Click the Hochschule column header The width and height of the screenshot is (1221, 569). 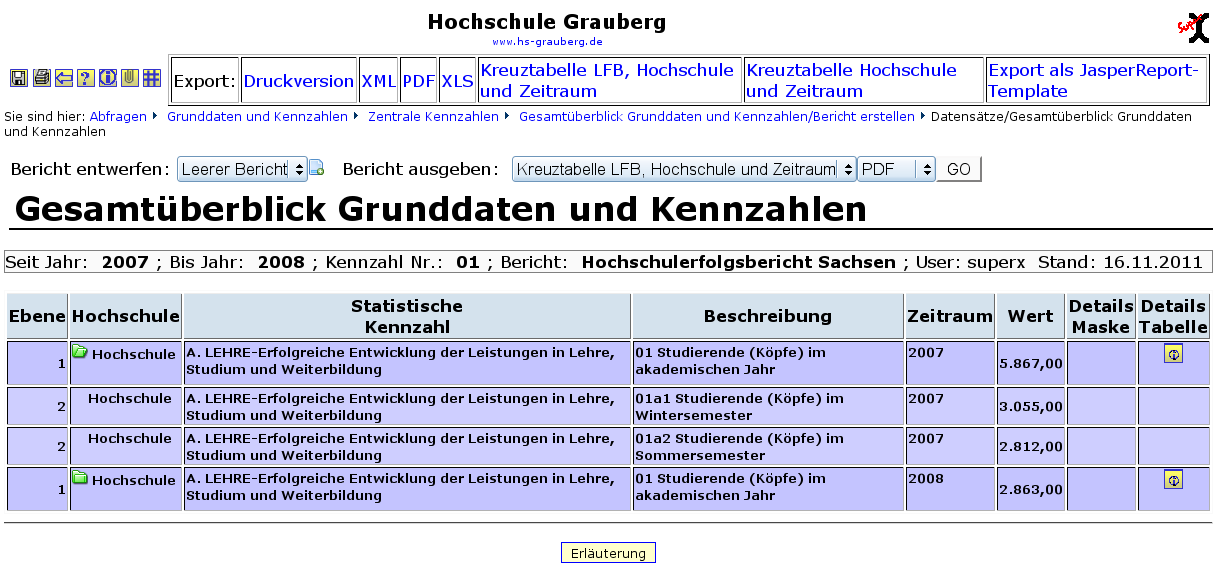126,316
